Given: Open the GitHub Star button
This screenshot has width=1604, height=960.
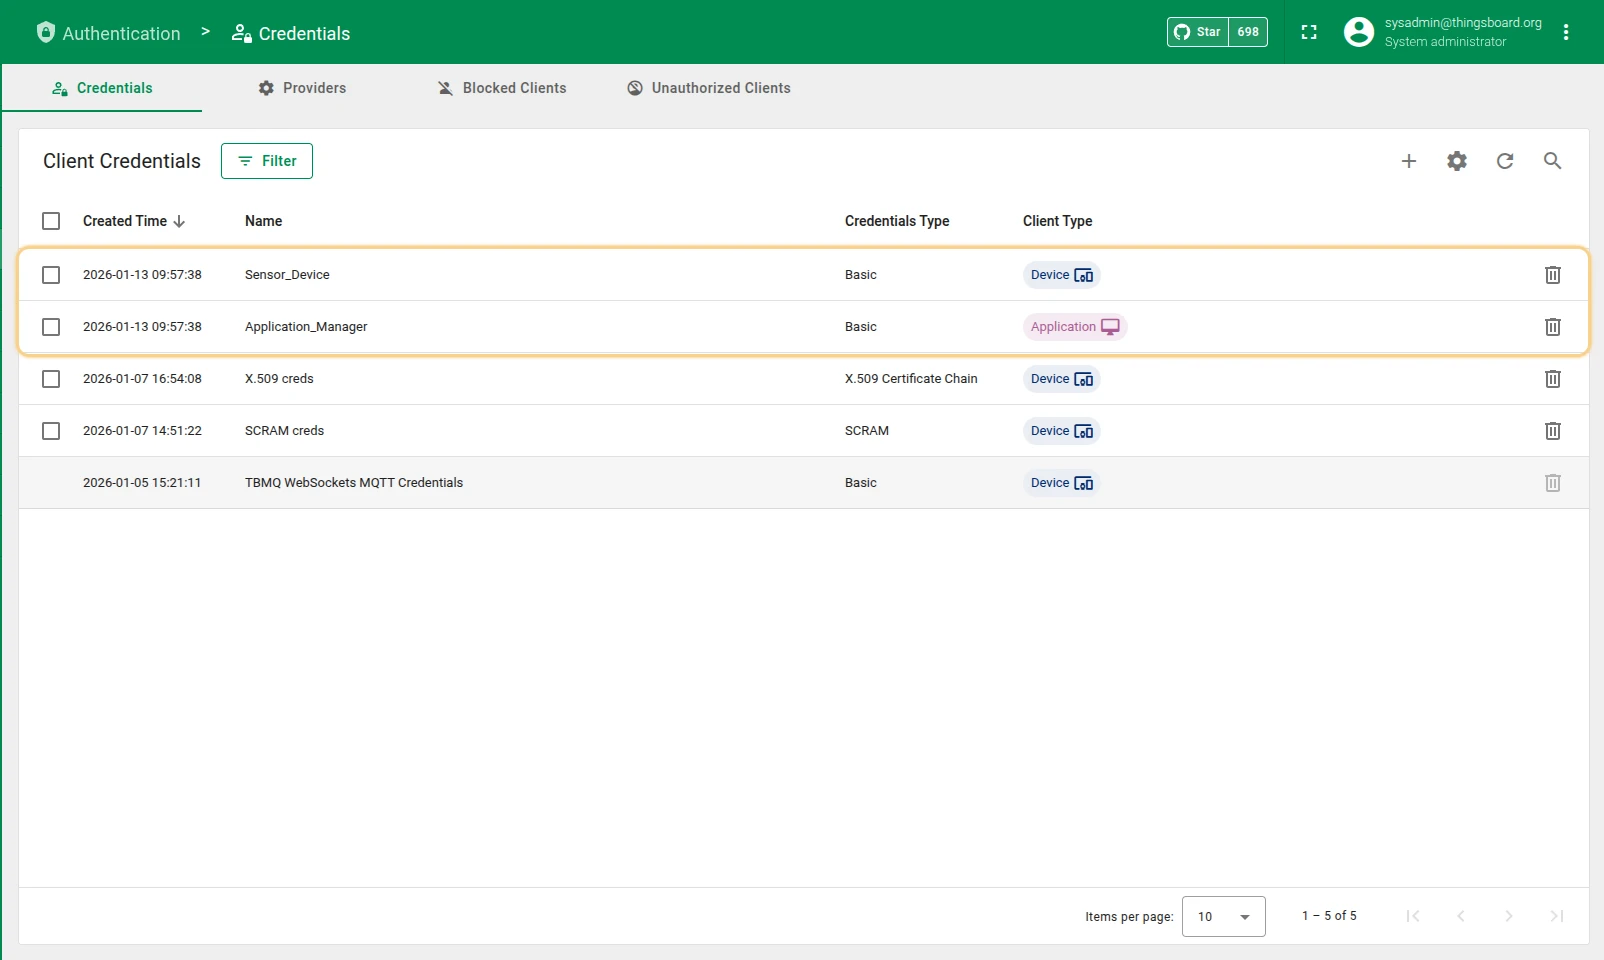Looking at the screenshot, I should point(1198,32).
